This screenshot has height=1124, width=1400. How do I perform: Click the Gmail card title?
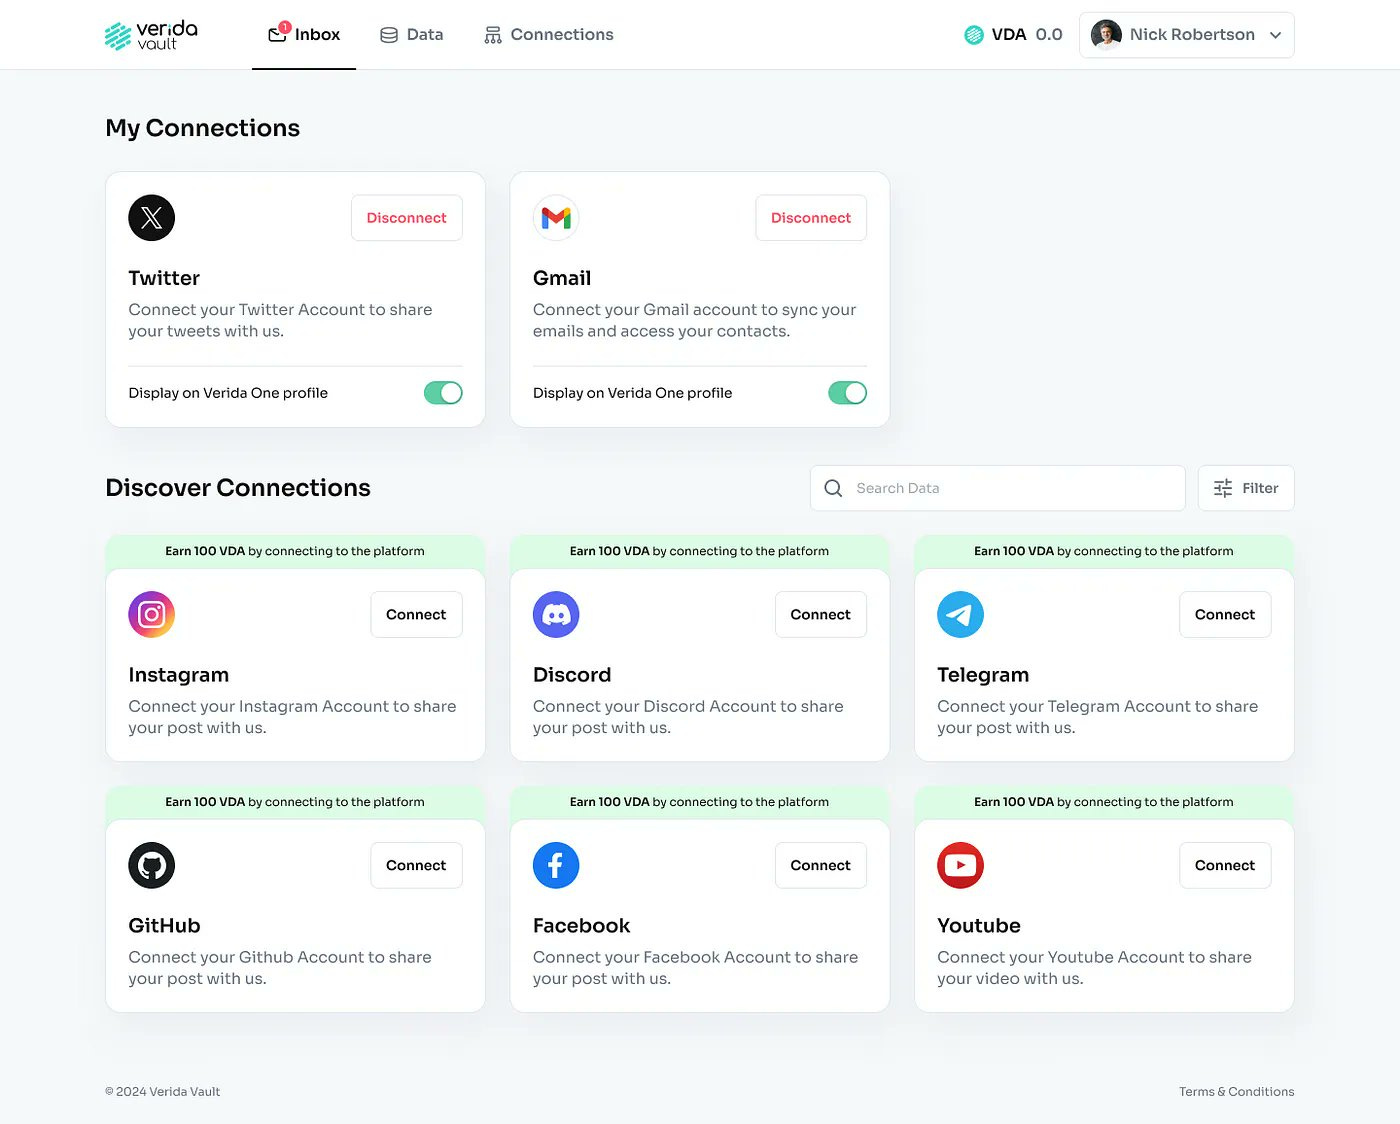point(562,278)
